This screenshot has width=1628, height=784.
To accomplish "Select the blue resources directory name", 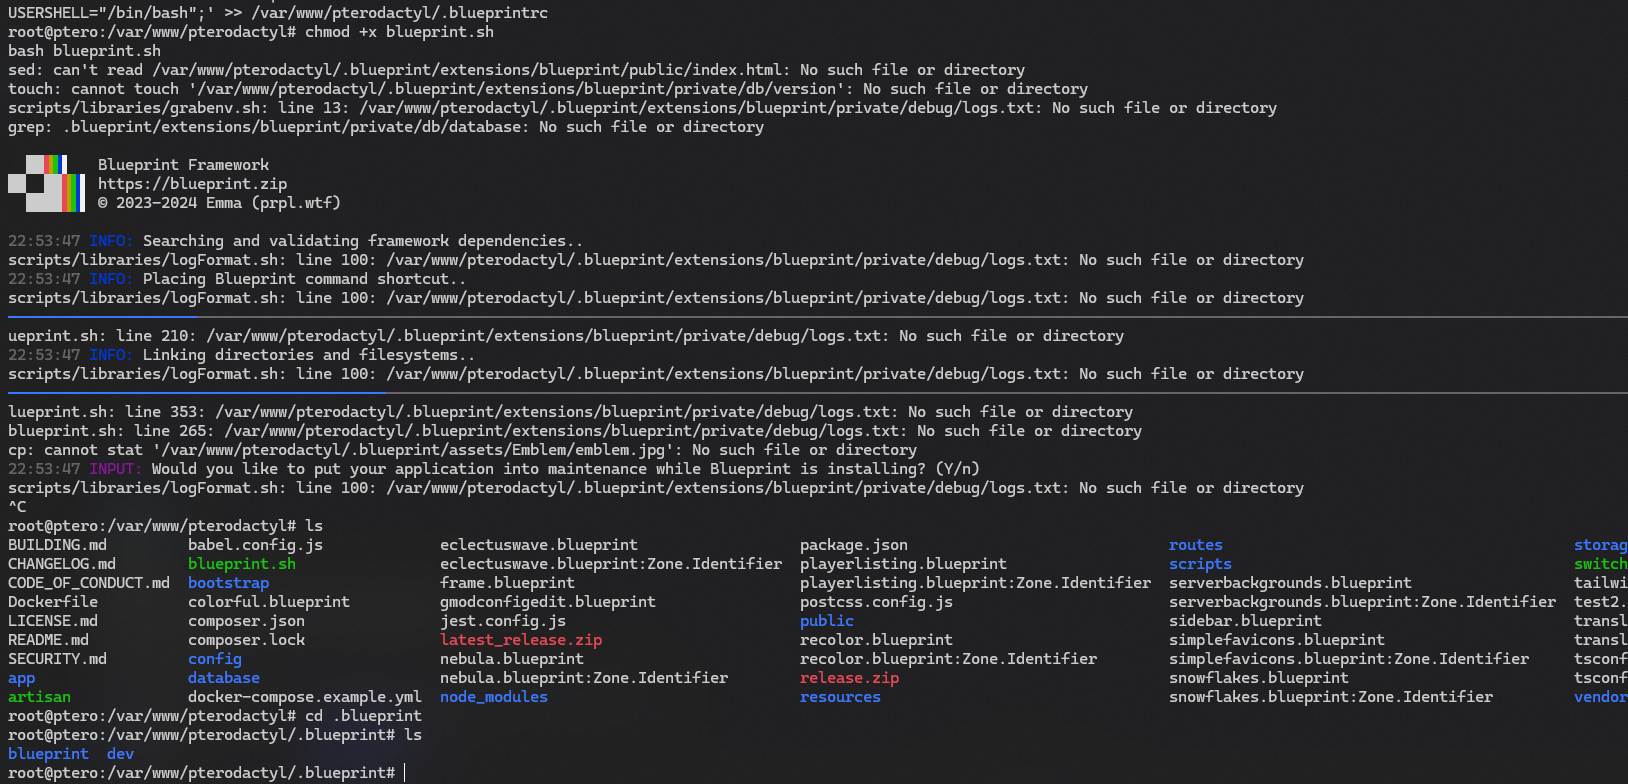I will click(x=840, y=697).
